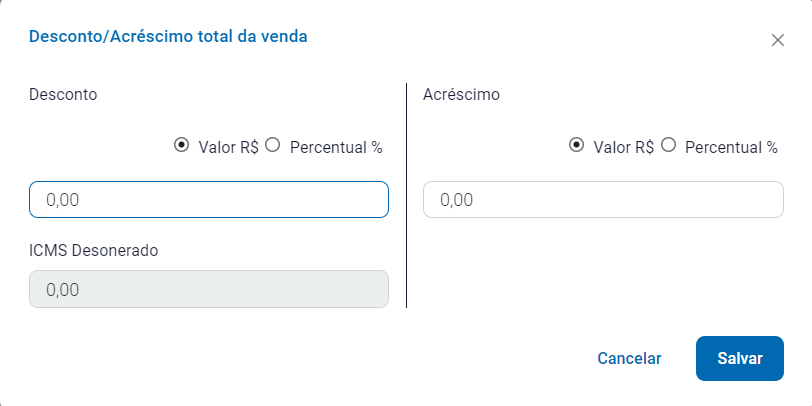Click the Desconto section label
Screen dimensions: 812x406
point(63,95)
